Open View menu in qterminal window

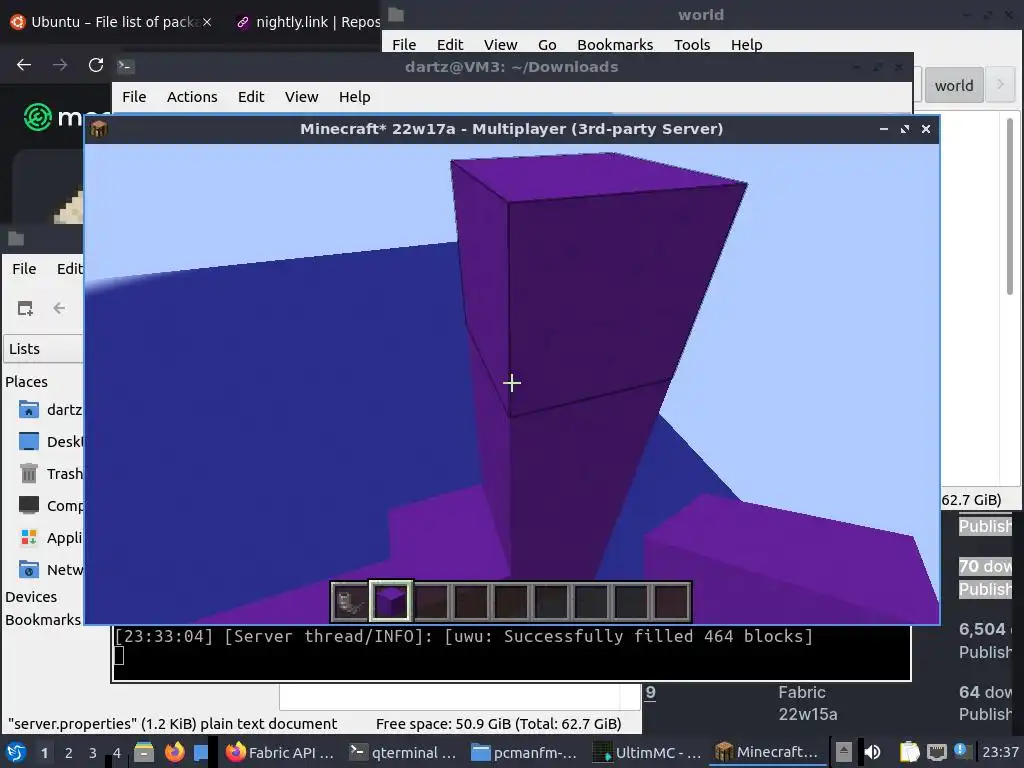(301, 97)
